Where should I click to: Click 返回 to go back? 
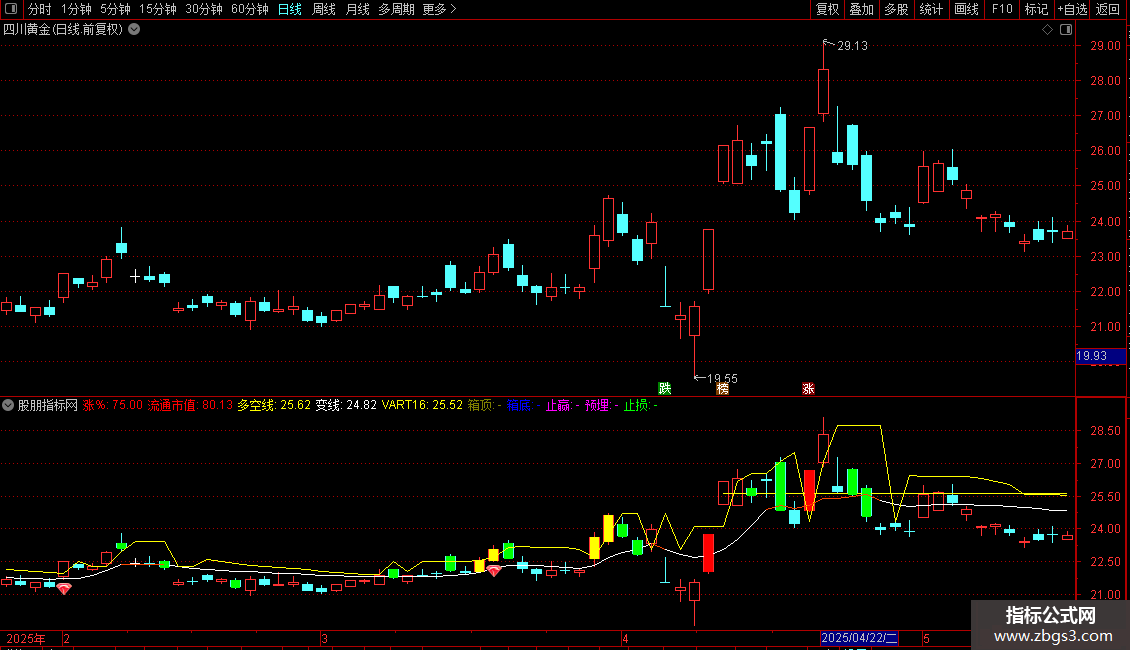1108,9
